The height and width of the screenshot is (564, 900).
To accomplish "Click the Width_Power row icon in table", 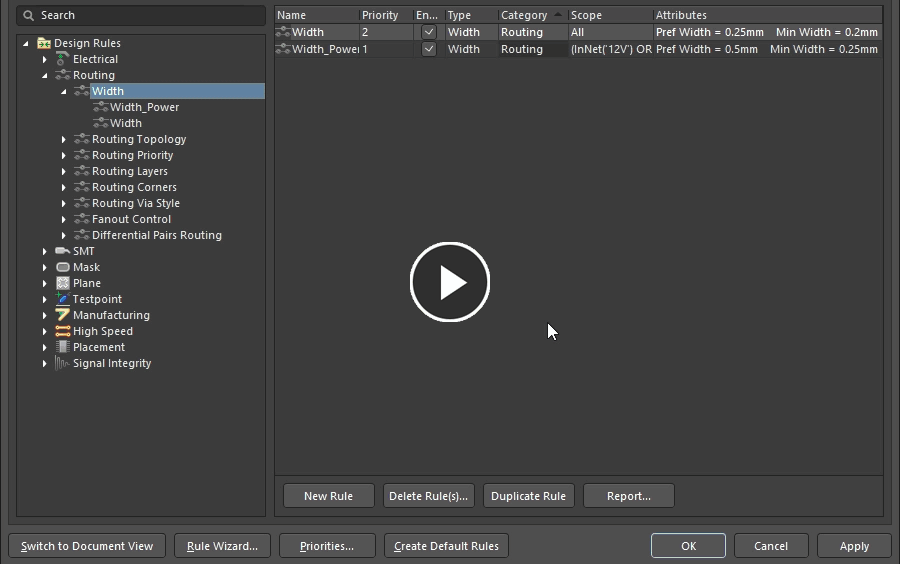I will 283,49.
